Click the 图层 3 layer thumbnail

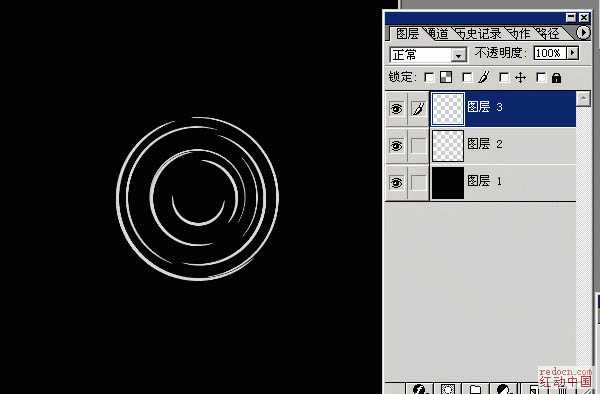[x=448, y=109]
